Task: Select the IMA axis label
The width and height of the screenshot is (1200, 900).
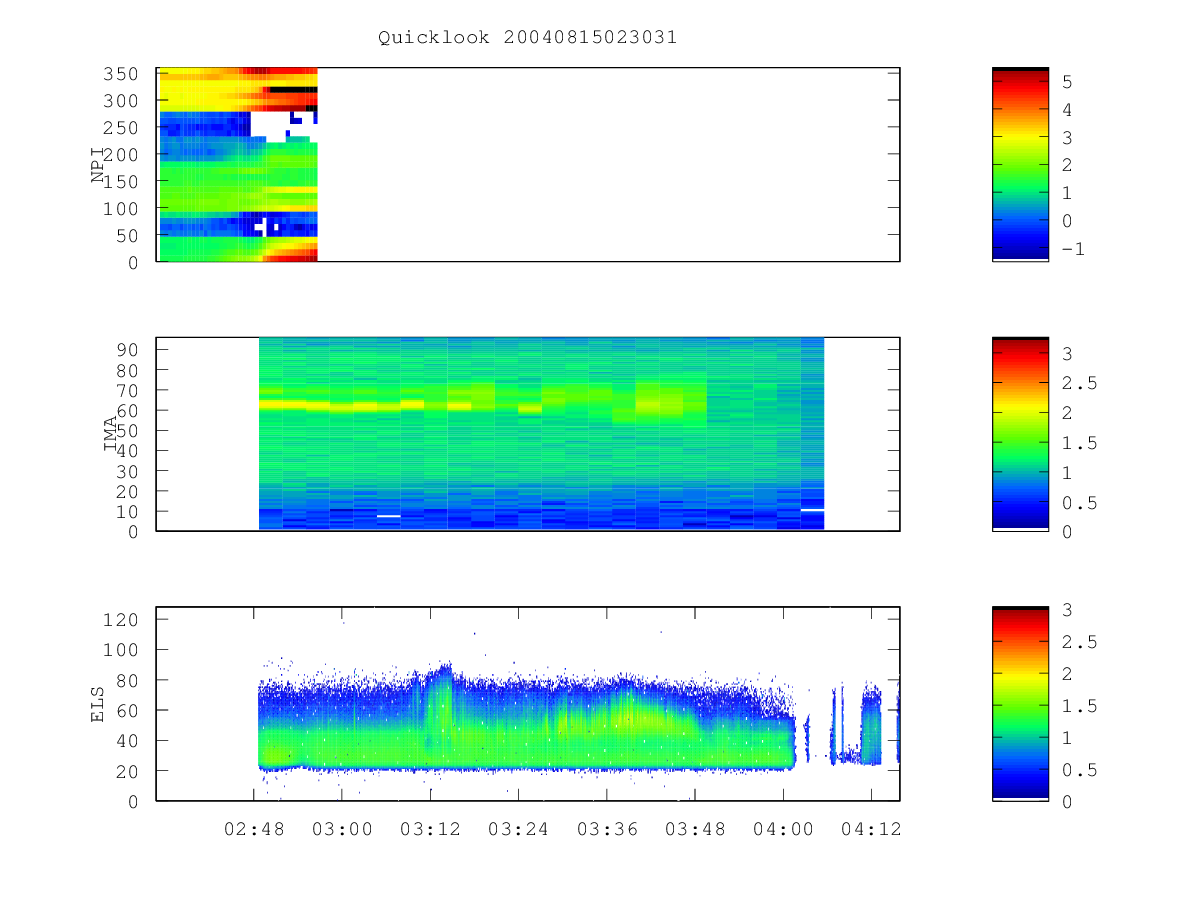Action: pos(112,434)
